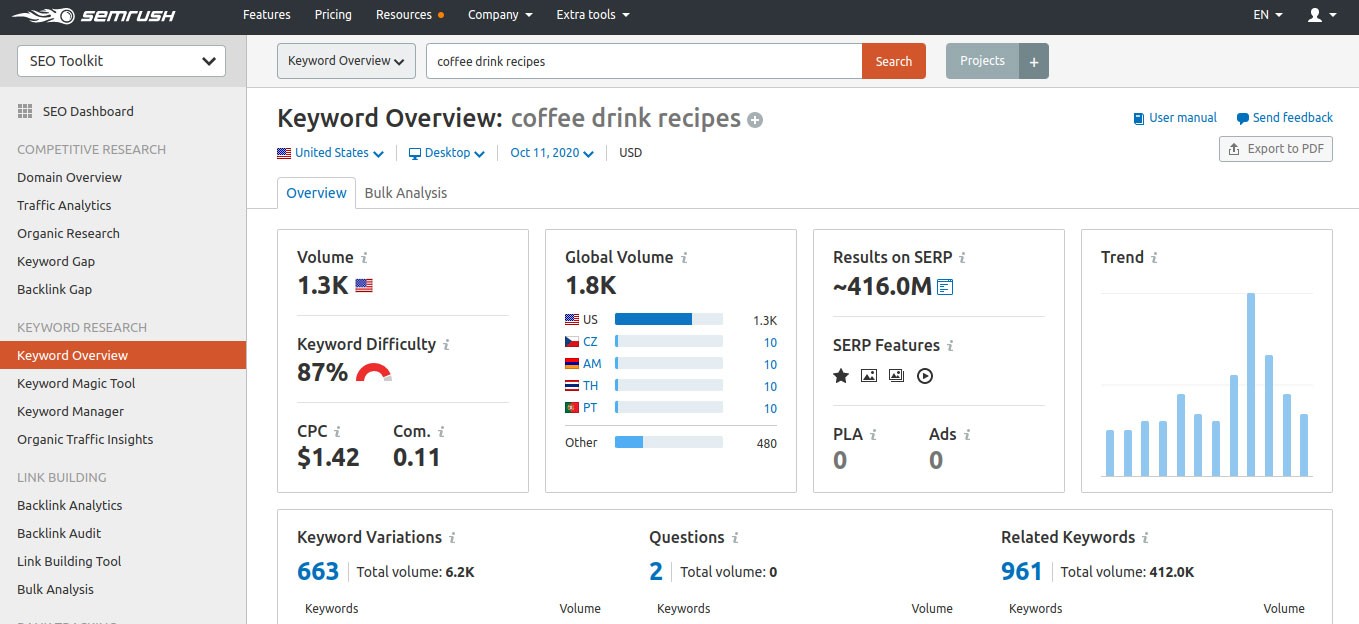Open the Oct 11, 2020 date selector
The height and width of the screenshot is (624, 1359).
tap(551, 153)
